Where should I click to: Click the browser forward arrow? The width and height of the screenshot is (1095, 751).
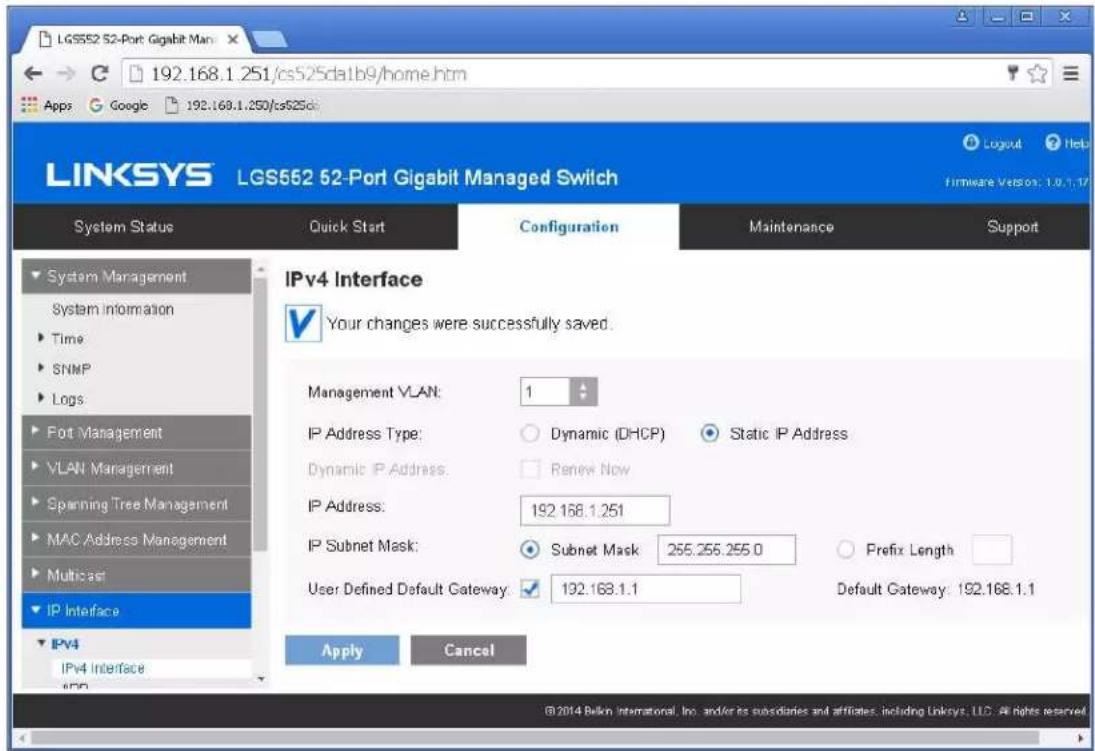tap(66, 73)
